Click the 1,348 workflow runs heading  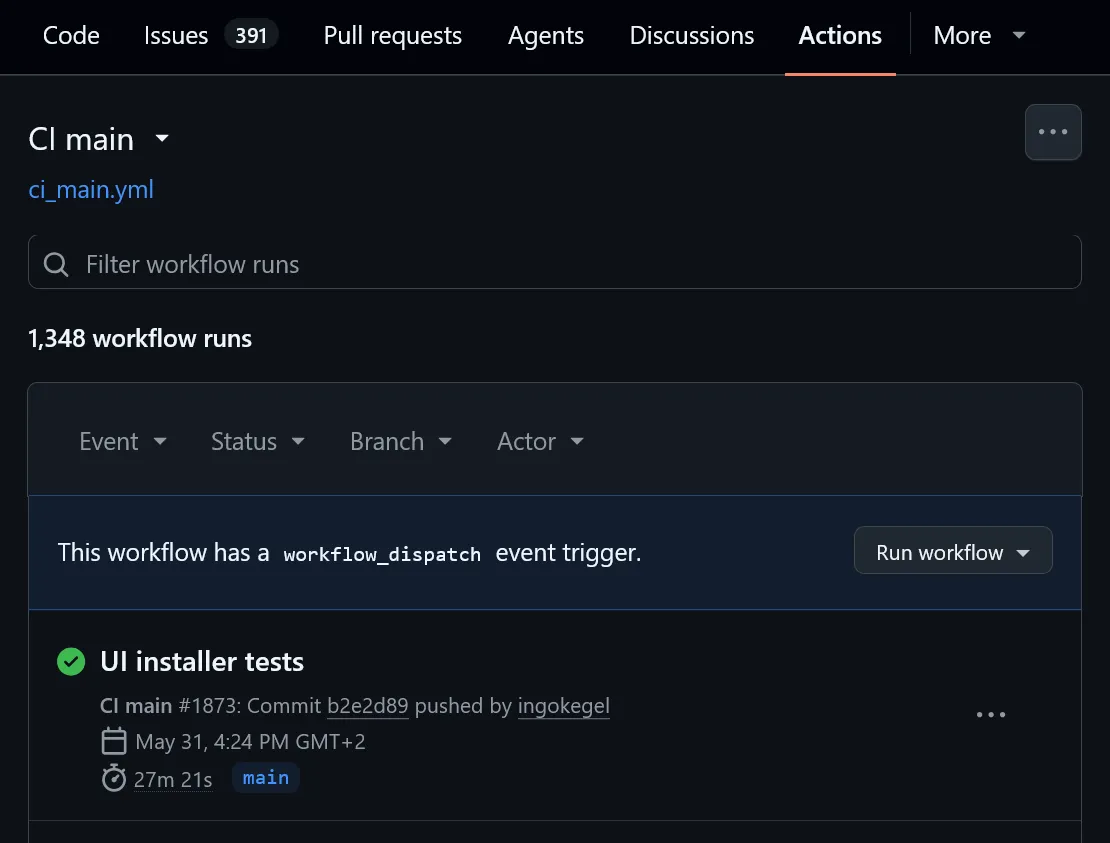click(139, 338)
